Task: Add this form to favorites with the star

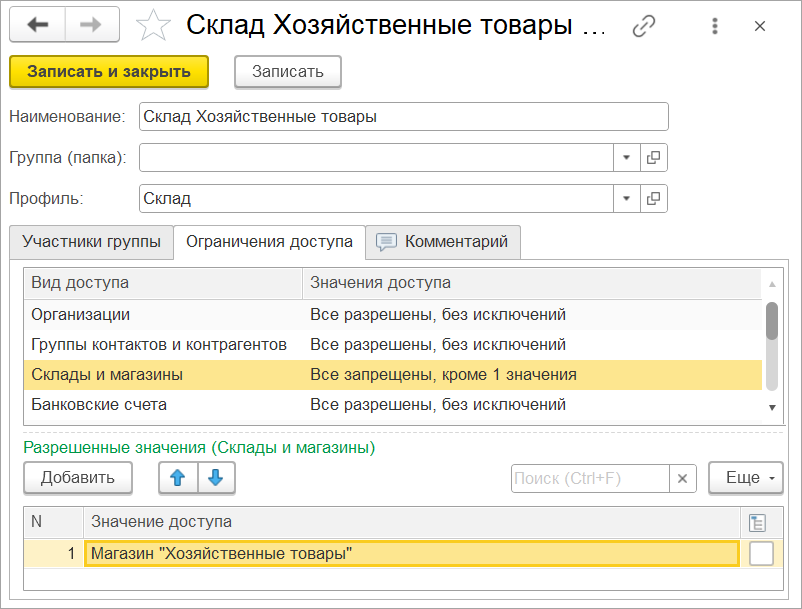Action: click(153, 25)
